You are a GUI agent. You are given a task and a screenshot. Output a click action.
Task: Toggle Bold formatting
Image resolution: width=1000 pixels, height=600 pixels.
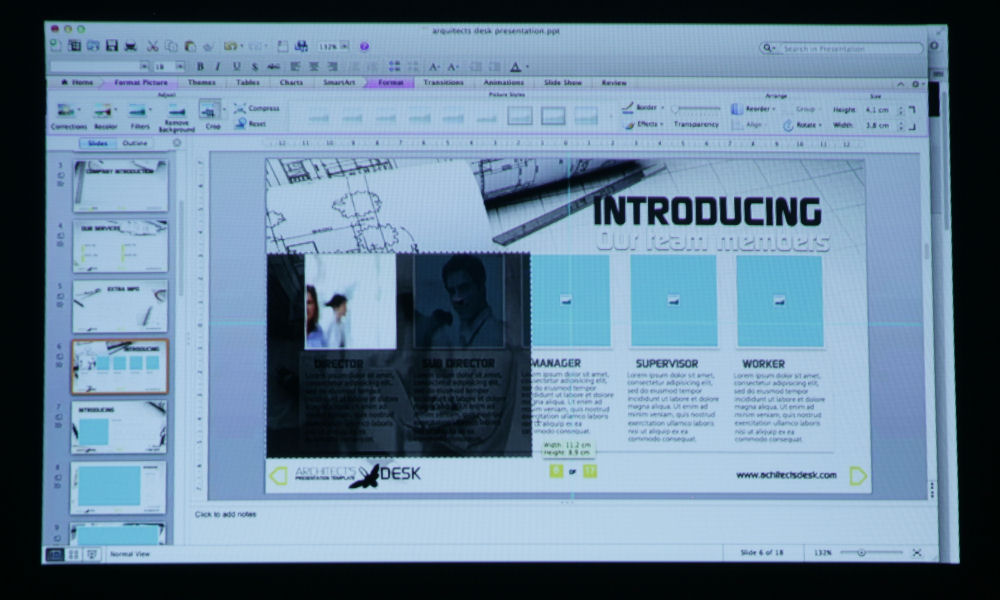[200, 66]
